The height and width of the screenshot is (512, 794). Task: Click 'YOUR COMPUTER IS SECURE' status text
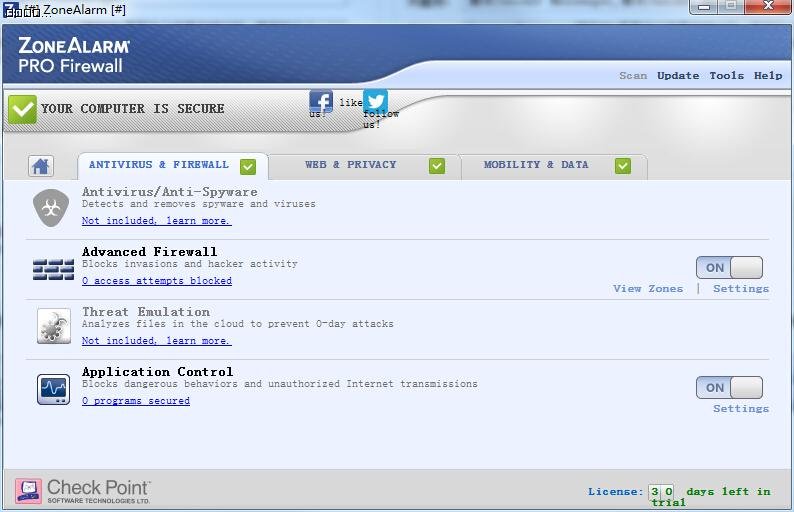[x=132, y=109]
